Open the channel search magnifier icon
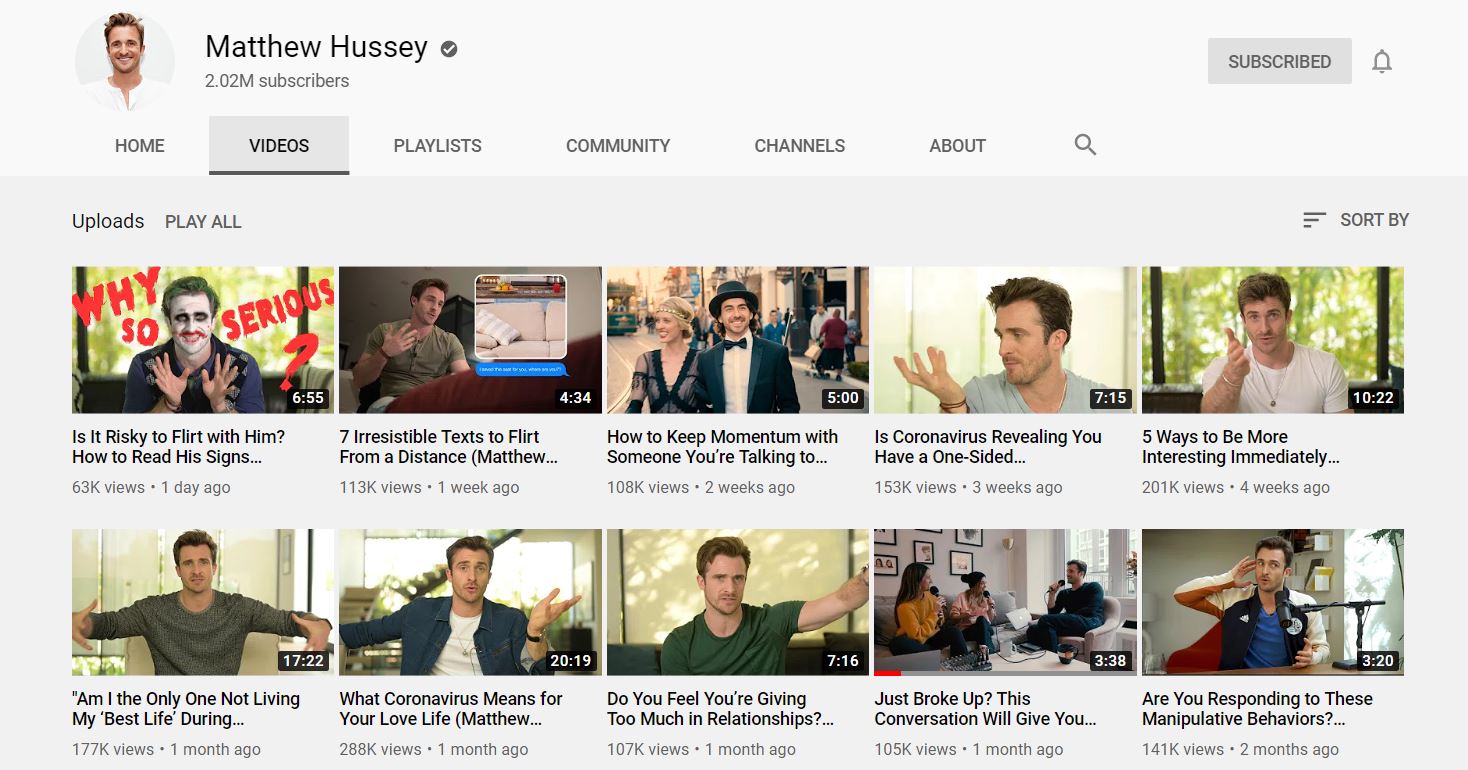Viewport: 1468px width, 770px height. coord(1085,145)
